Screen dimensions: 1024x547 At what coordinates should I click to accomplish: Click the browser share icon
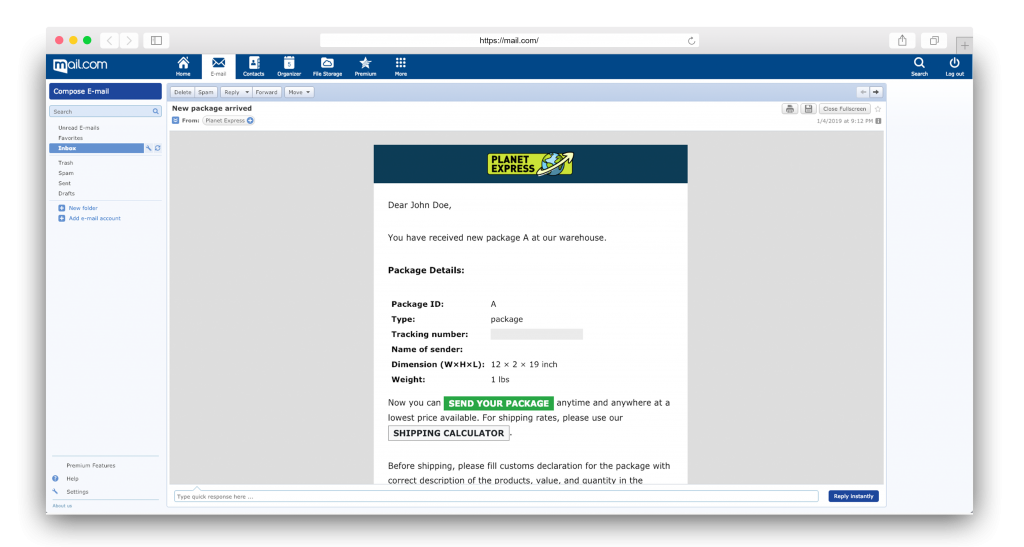tap(902, 40)
